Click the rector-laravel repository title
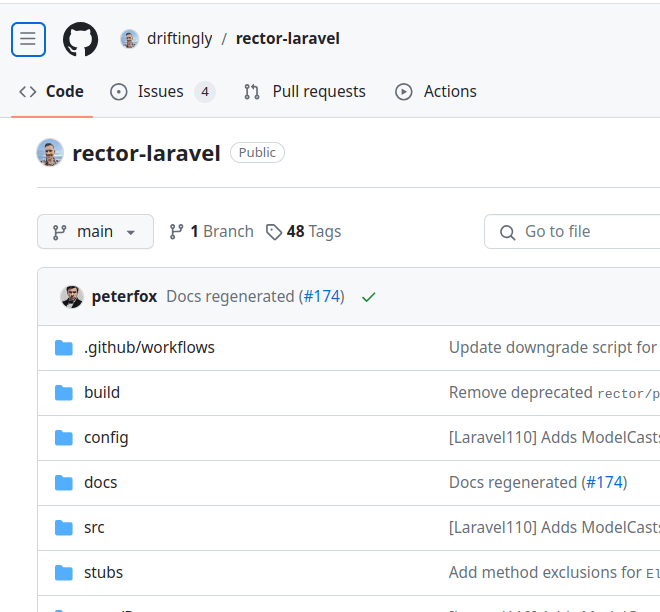 (x=146, y=153)
